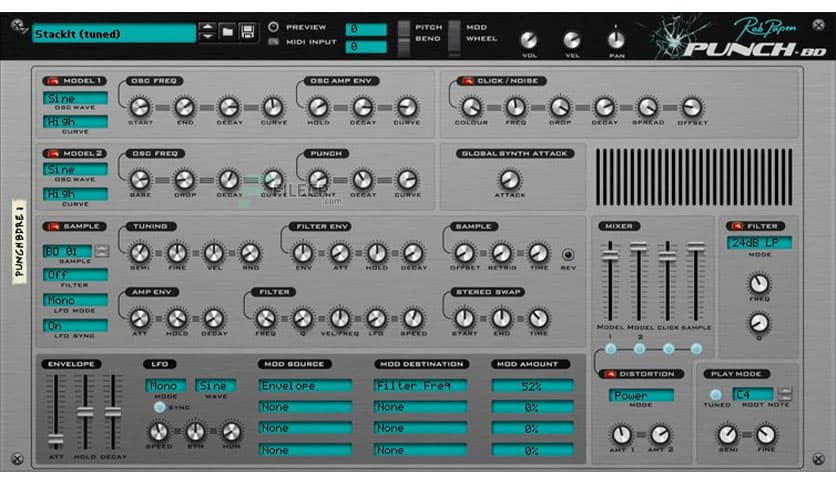Open the BD 01 sample selector
This screenshot has width=836, height=484.
coord(68,251)
